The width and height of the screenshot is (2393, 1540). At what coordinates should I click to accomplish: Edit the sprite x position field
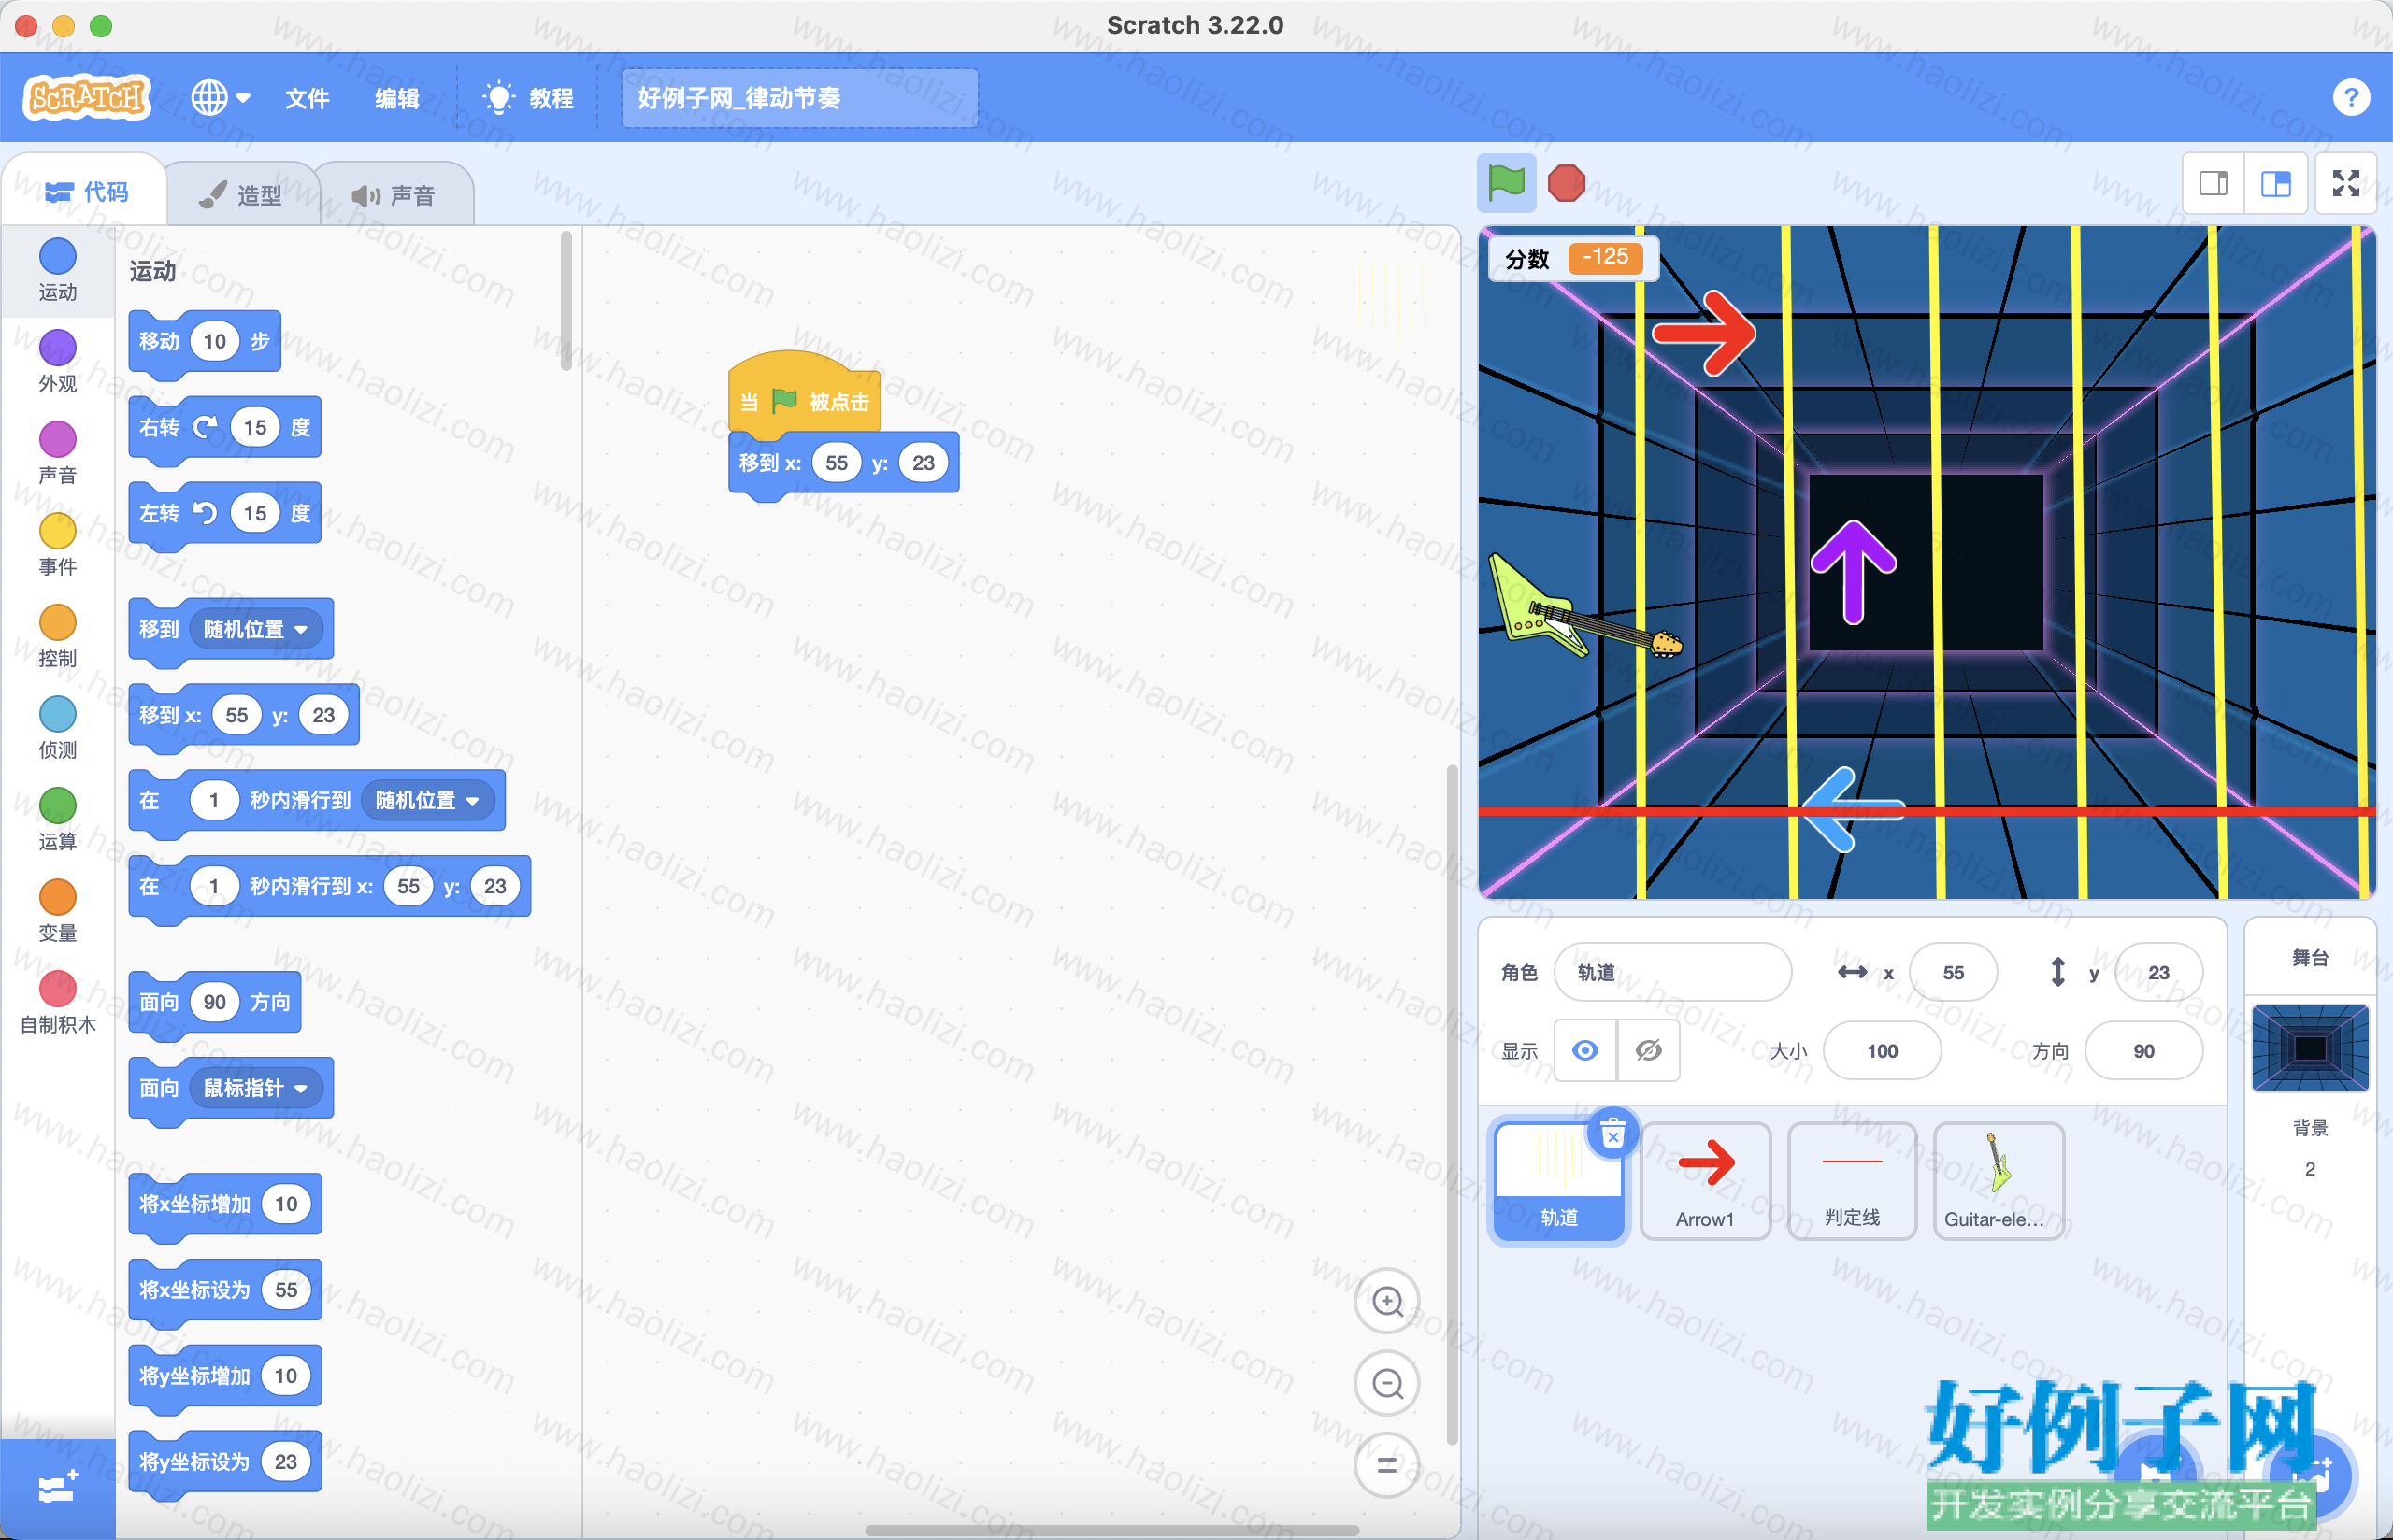pos(1952,972)
